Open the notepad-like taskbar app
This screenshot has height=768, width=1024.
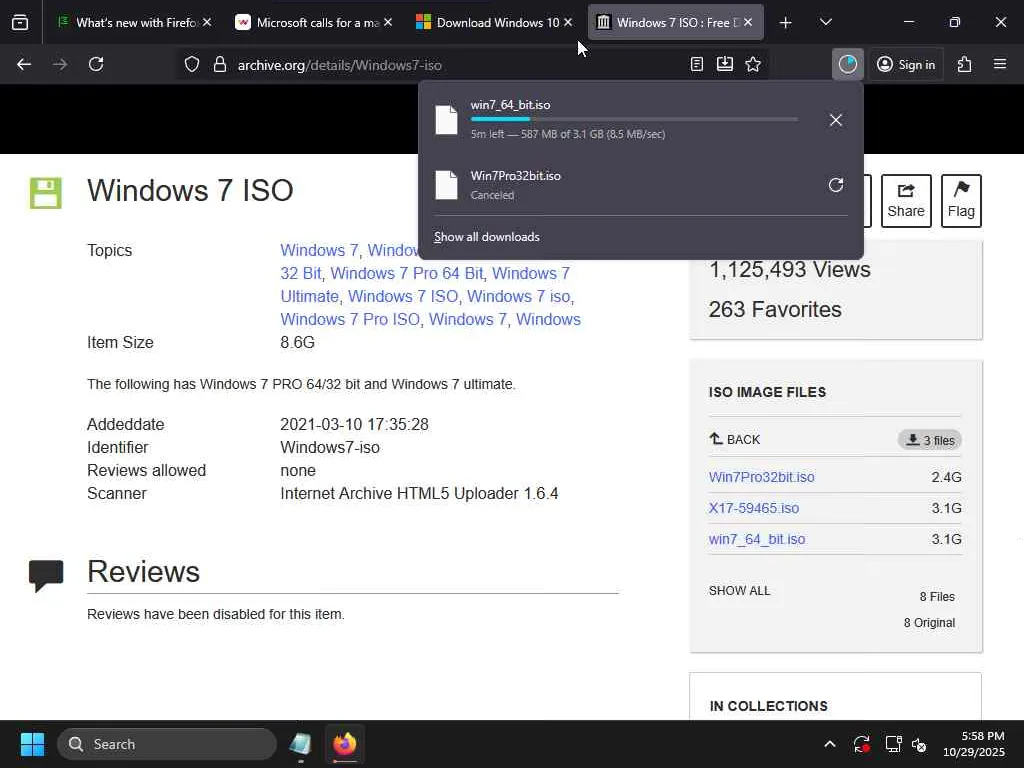(x=300, y=744)
